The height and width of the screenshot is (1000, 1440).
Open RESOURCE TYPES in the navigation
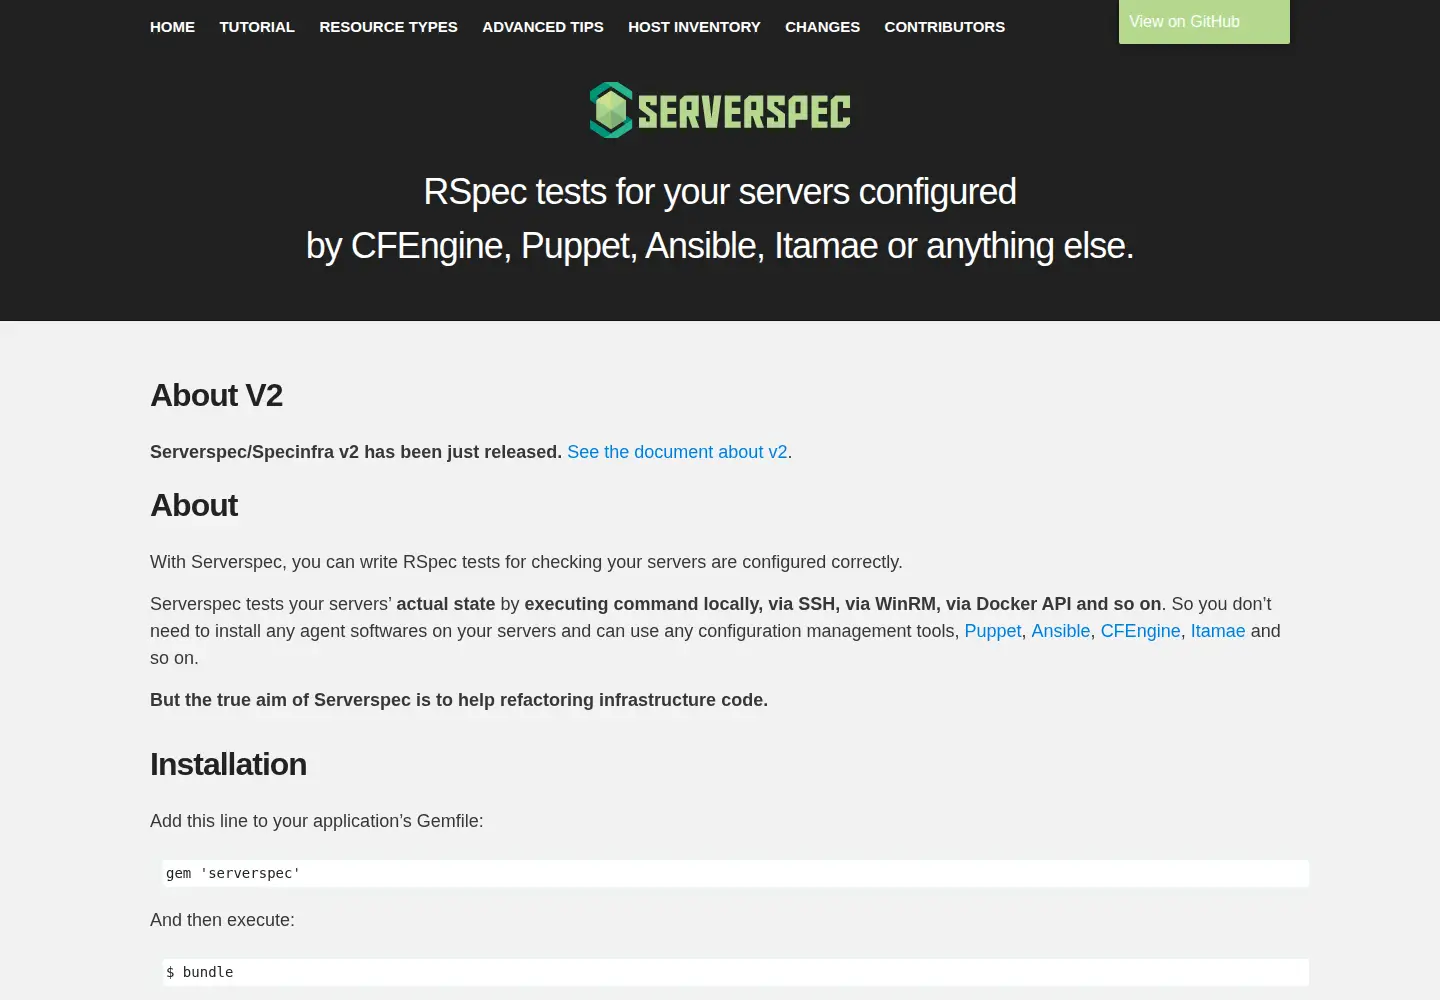click(x=388, y=27)
